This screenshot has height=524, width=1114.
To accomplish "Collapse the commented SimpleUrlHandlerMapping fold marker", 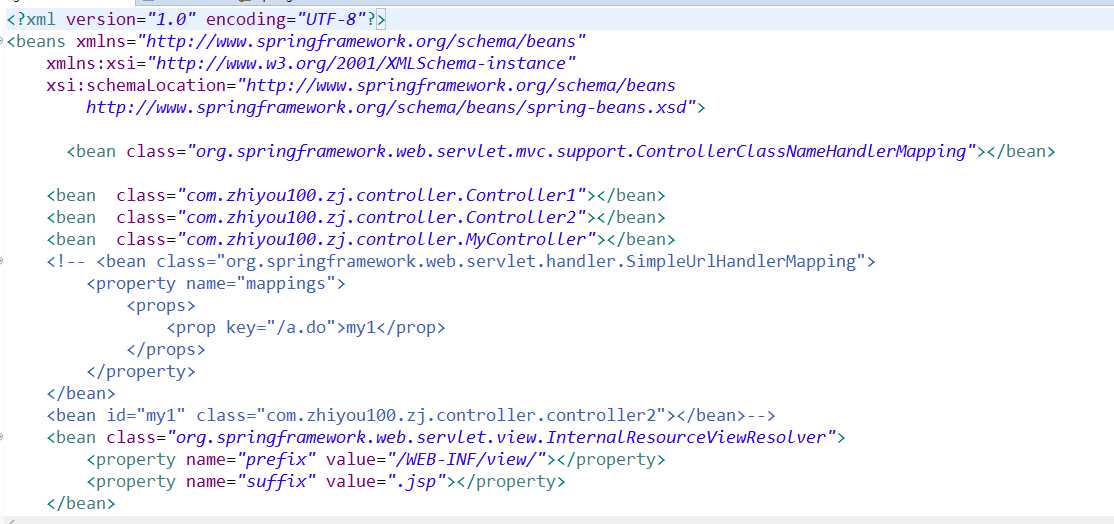I will click(x=2, y=261).
